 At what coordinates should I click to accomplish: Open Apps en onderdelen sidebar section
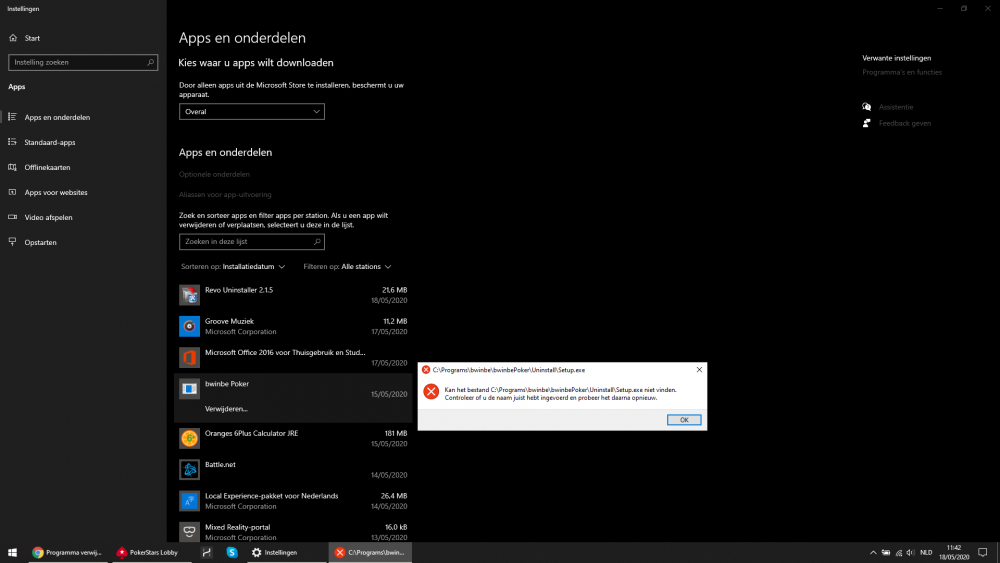[x=57, y=117]
